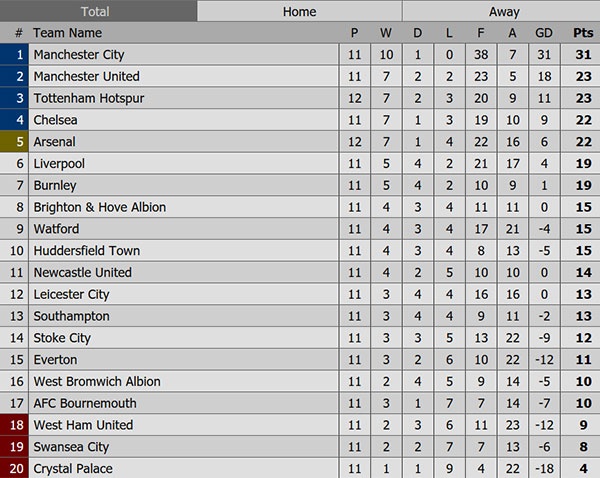Select Brighton & Hove Albion row
This screenshot has height=478, width=600.
click(x=99, y=207)
